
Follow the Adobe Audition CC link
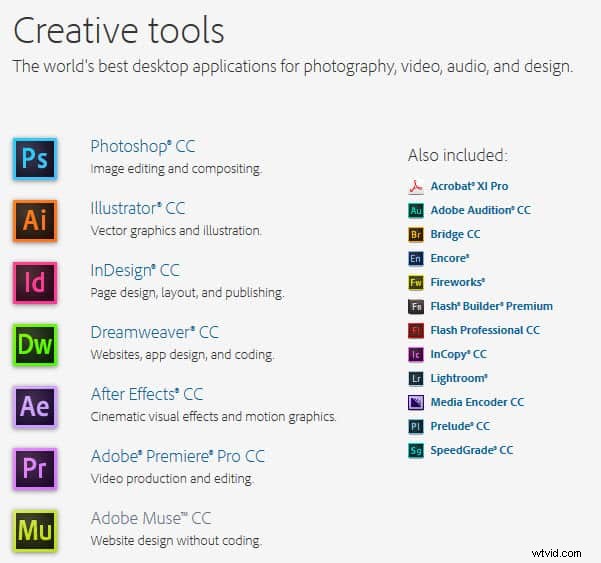[x=480, y=210]
